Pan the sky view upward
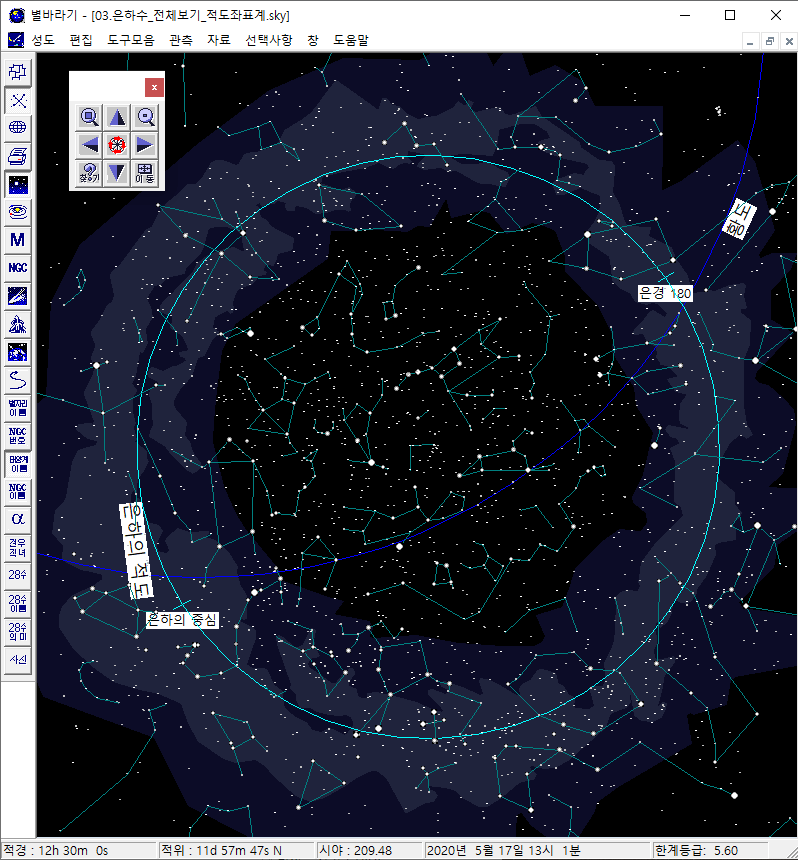The image size is (798, 860). tap(117, 117)
